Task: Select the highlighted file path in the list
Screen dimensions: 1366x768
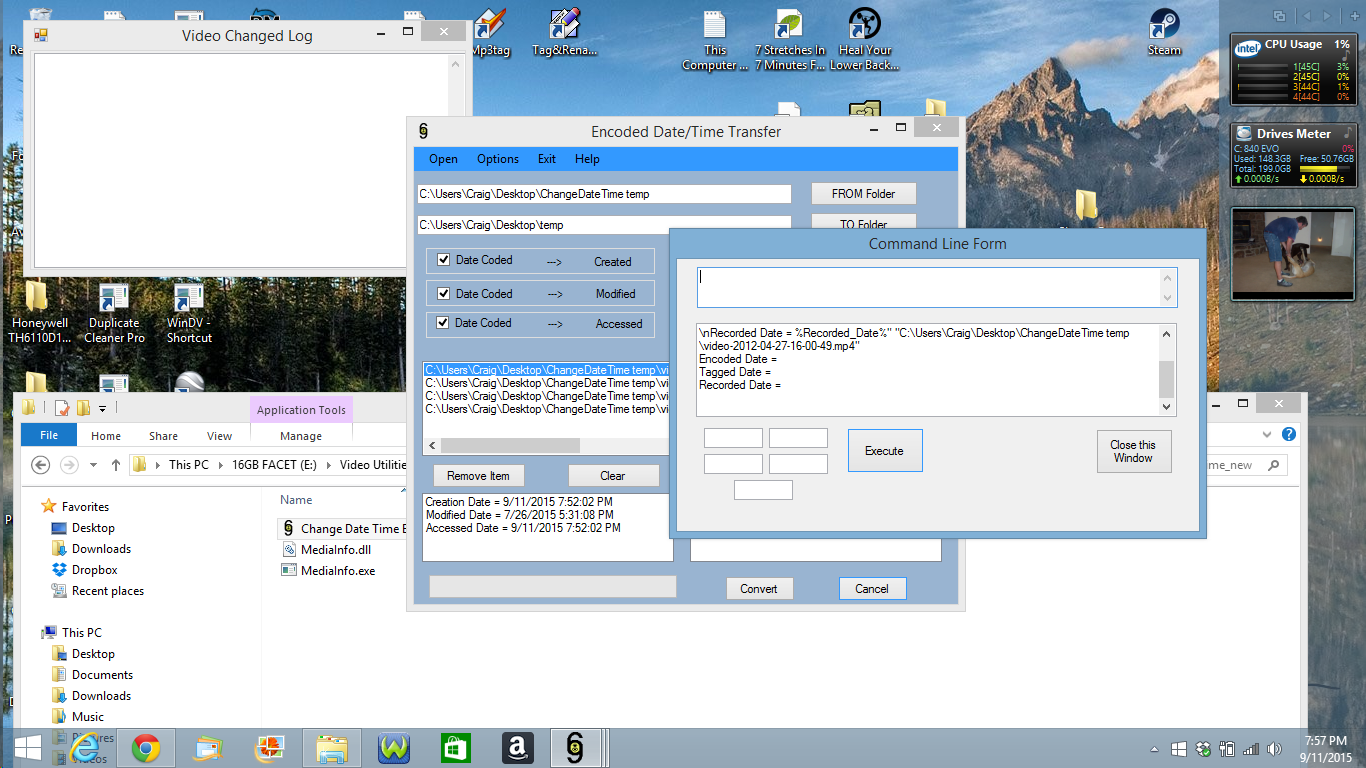Action: pos(546,370)
